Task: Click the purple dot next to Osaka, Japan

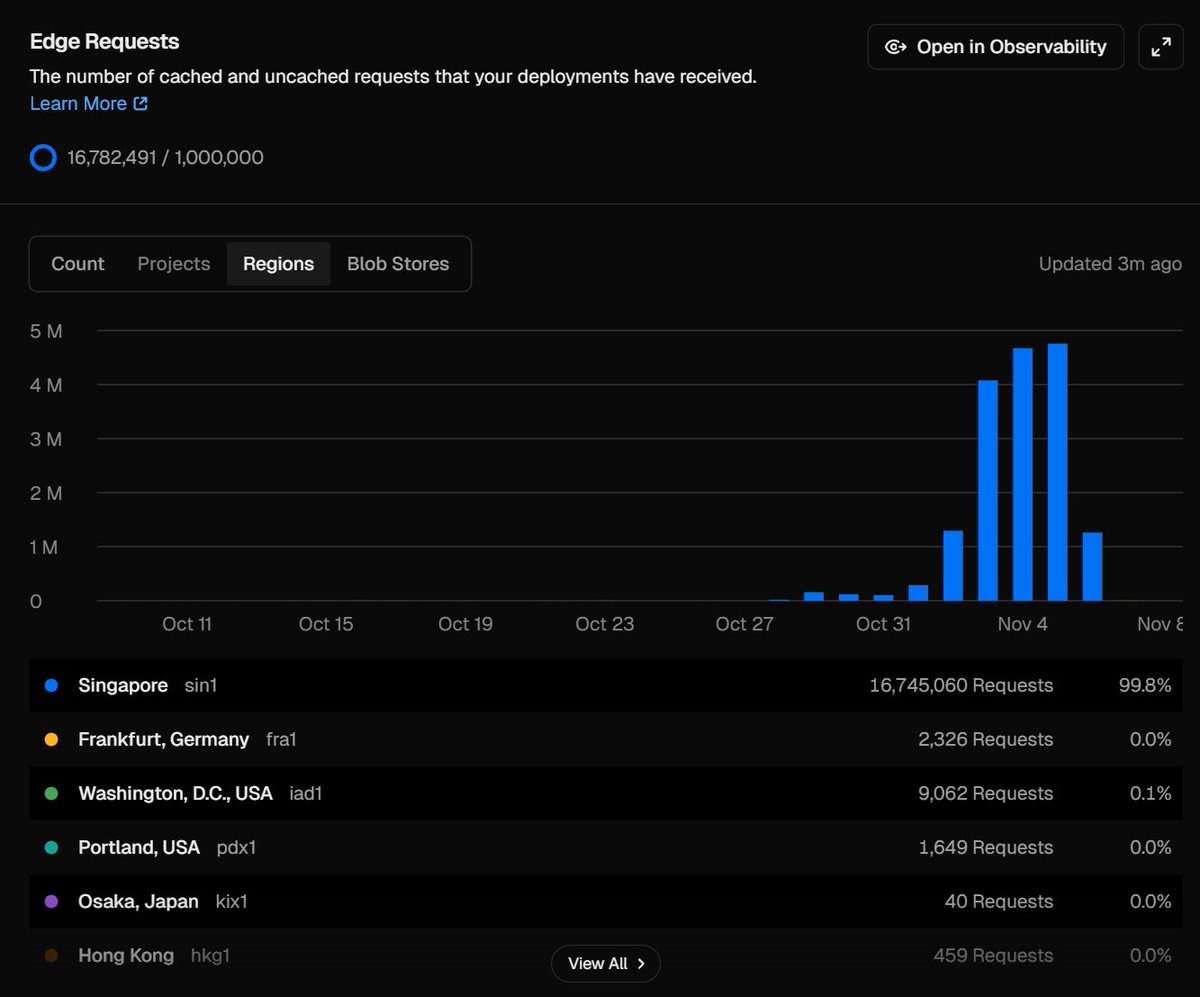Action: [x=52, y=902]
